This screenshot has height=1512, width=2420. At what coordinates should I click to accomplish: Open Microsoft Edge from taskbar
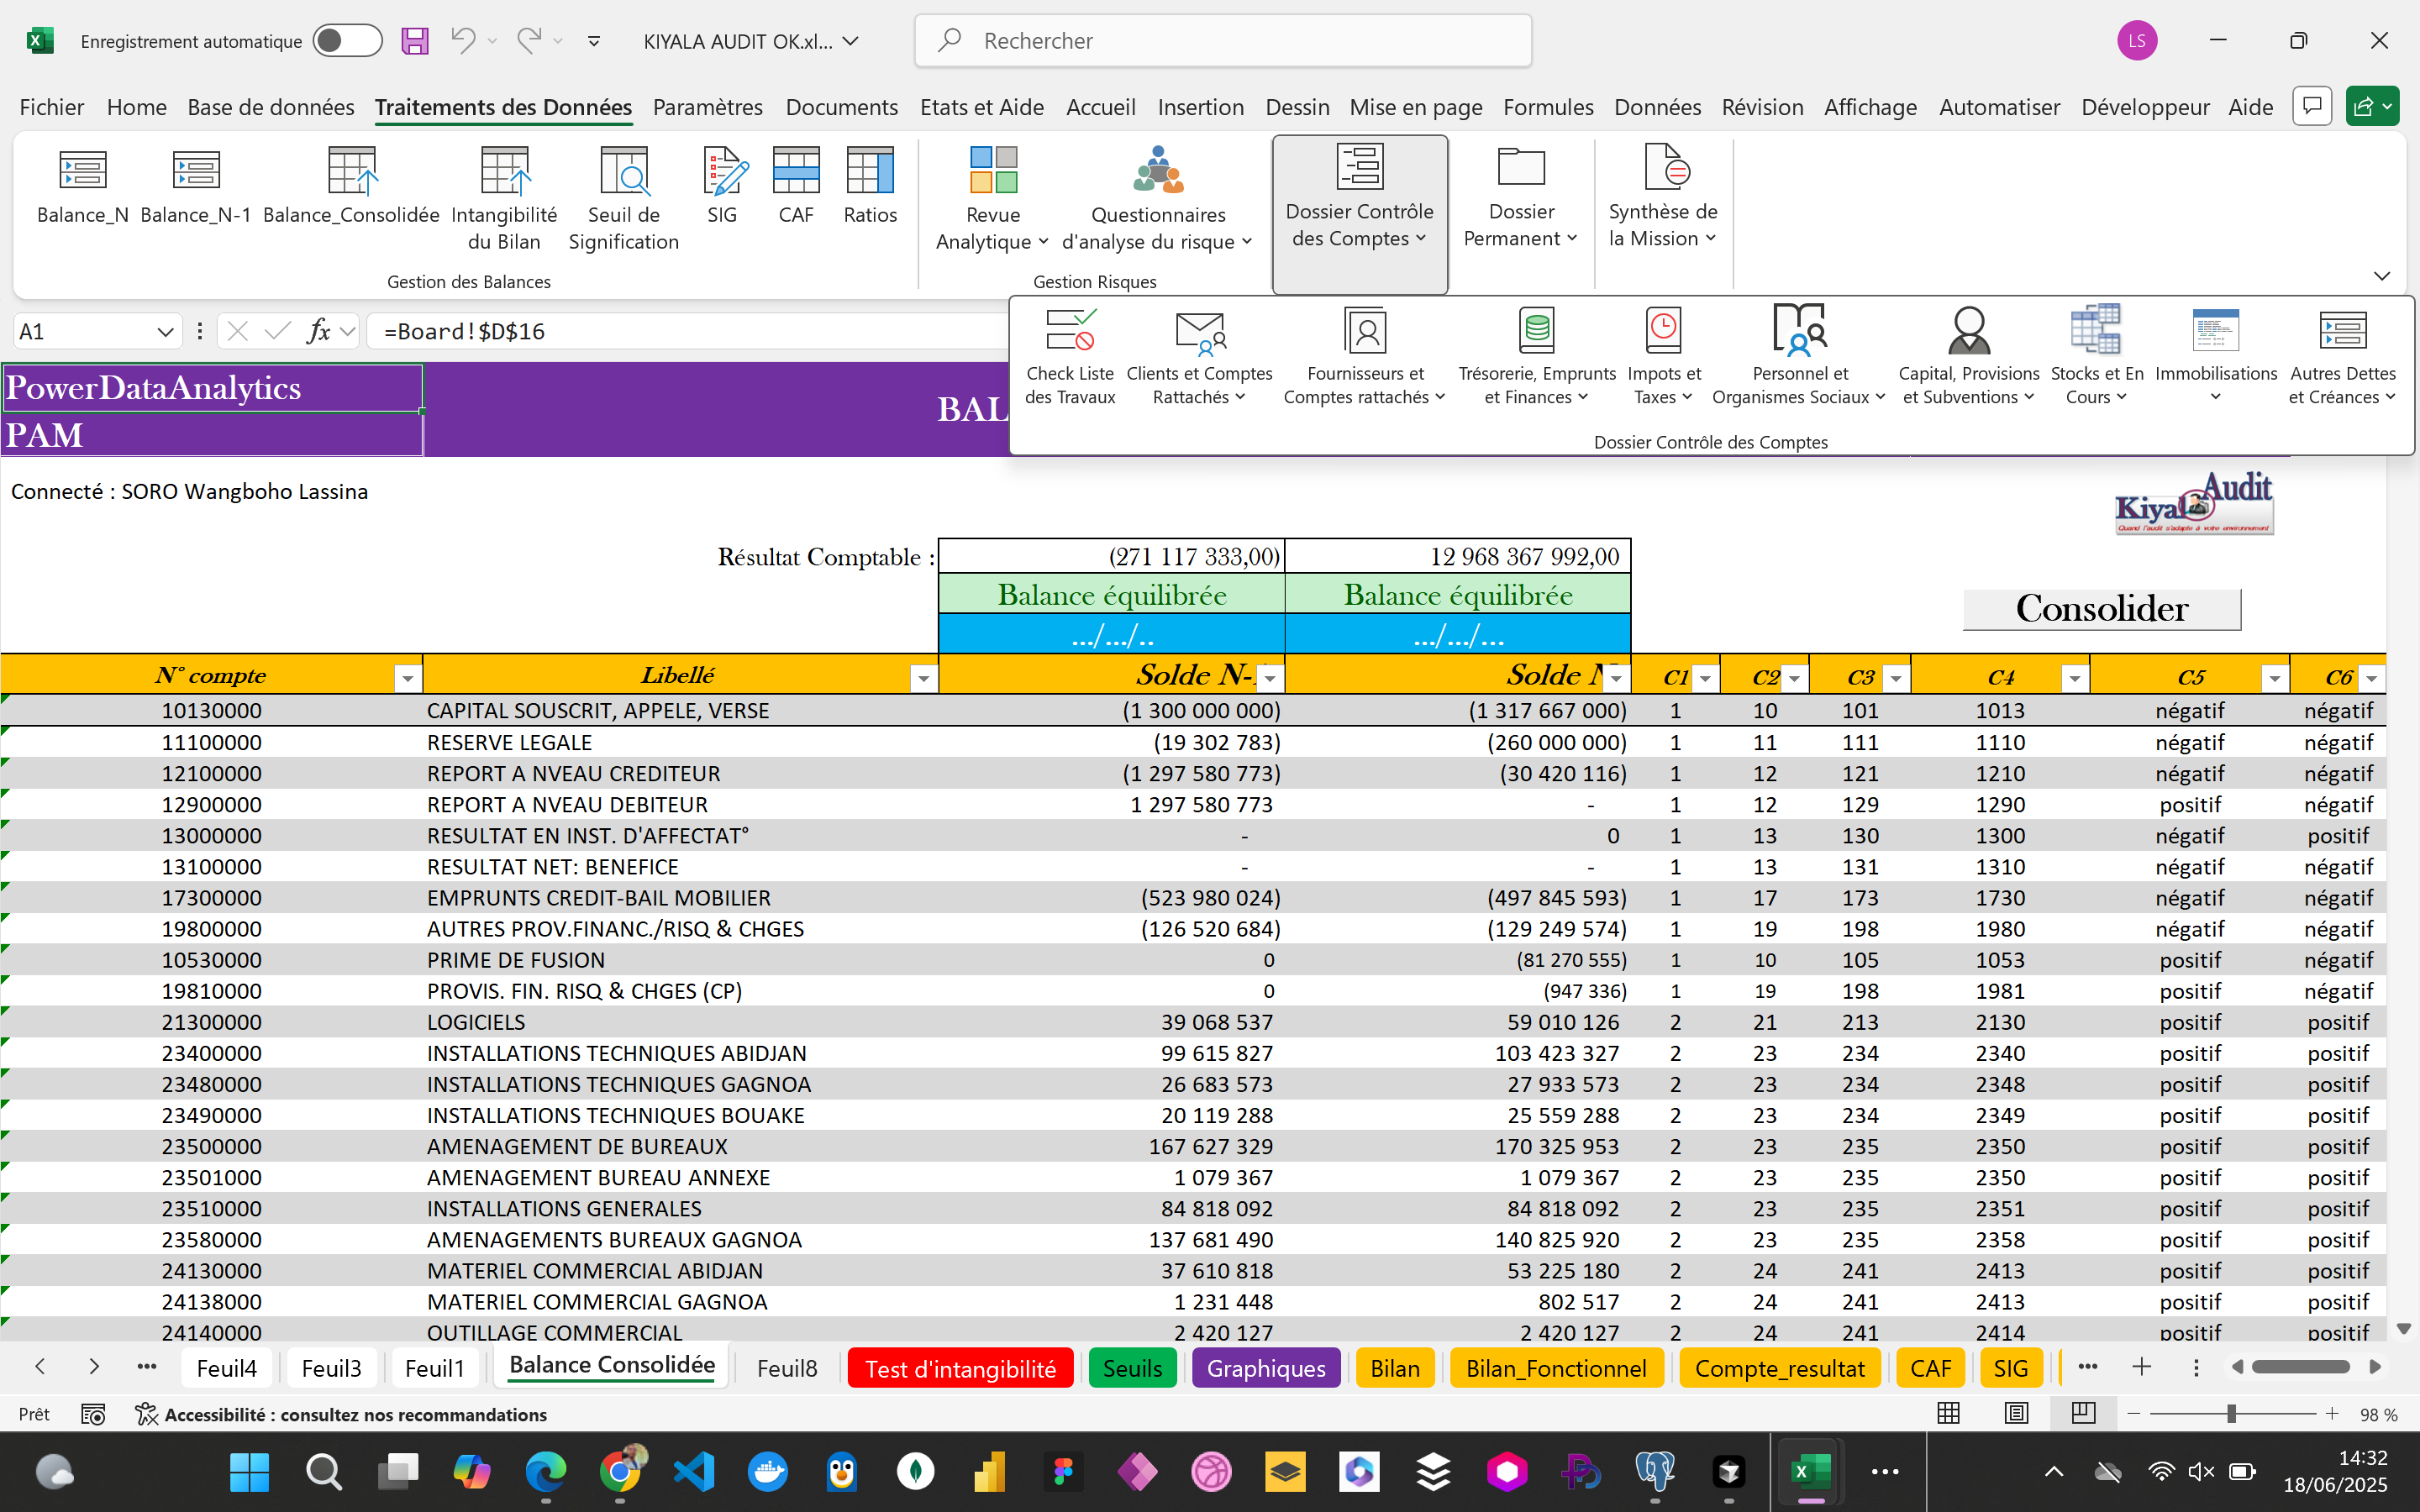(546, 1472)
